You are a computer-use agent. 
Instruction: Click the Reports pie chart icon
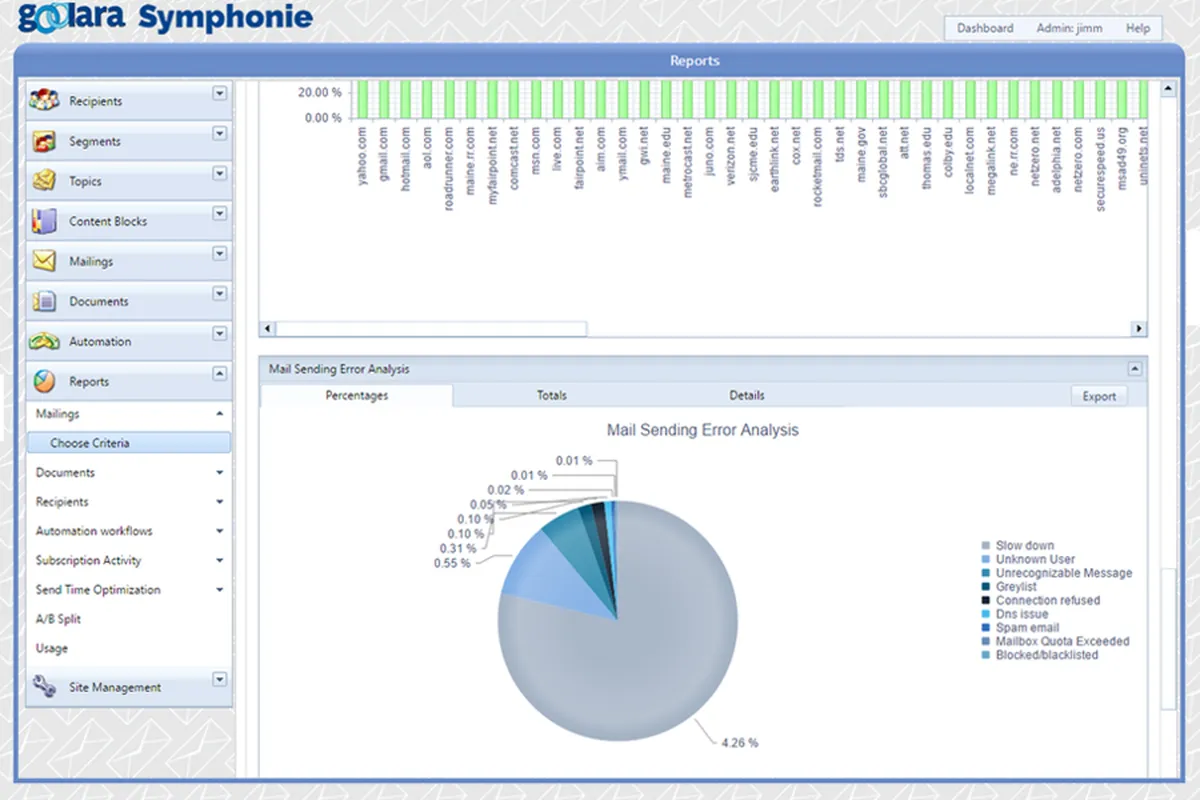[44, 381]
